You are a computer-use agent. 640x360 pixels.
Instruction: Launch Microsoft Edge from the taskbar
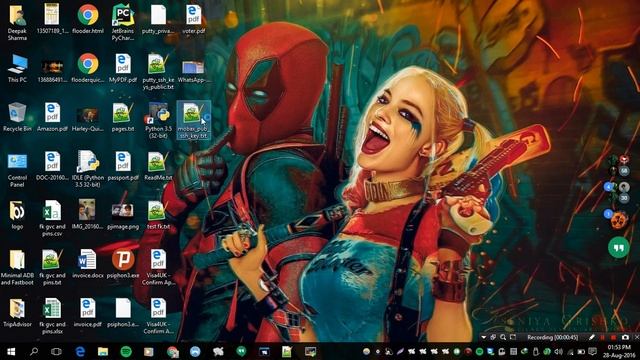click(80, 351)
